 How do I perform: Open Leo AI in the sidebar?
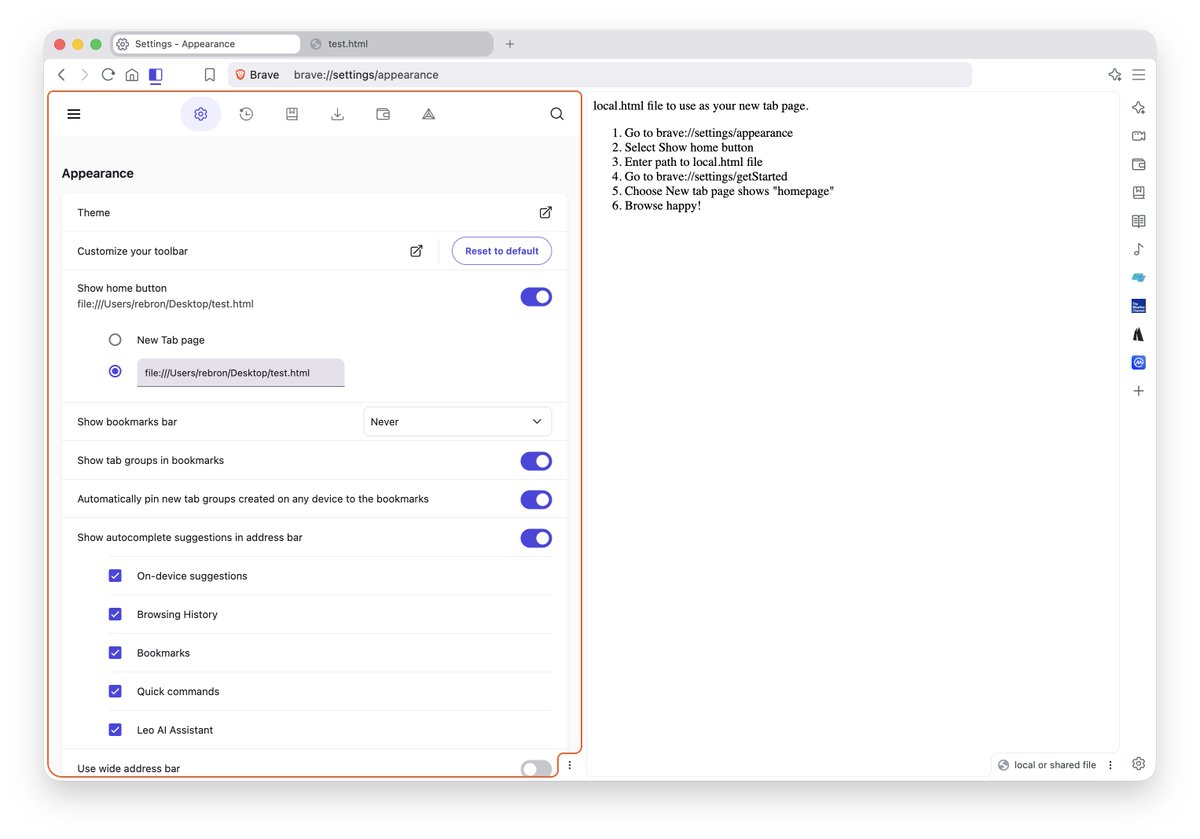[x=1138, y=108]
